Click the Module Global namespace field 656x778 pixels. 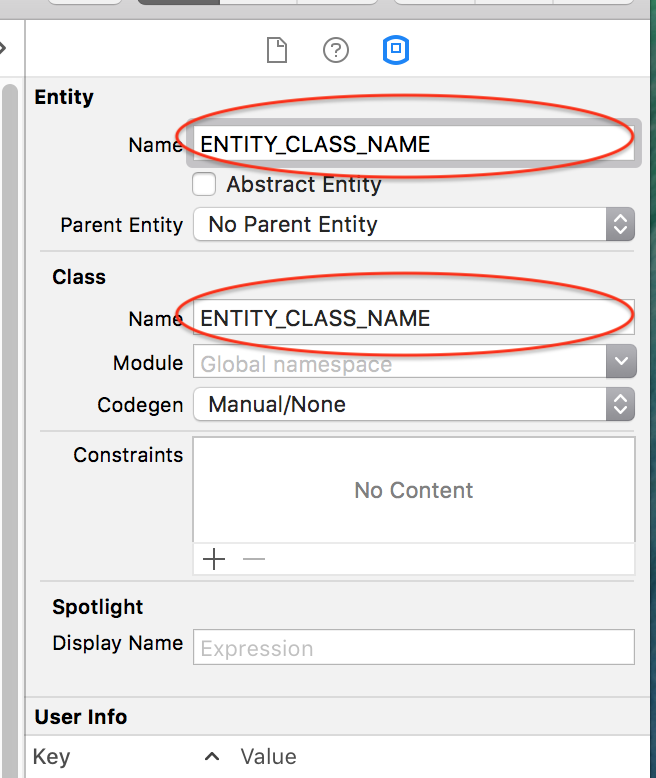pyautogui.click(x=400, y=364)
